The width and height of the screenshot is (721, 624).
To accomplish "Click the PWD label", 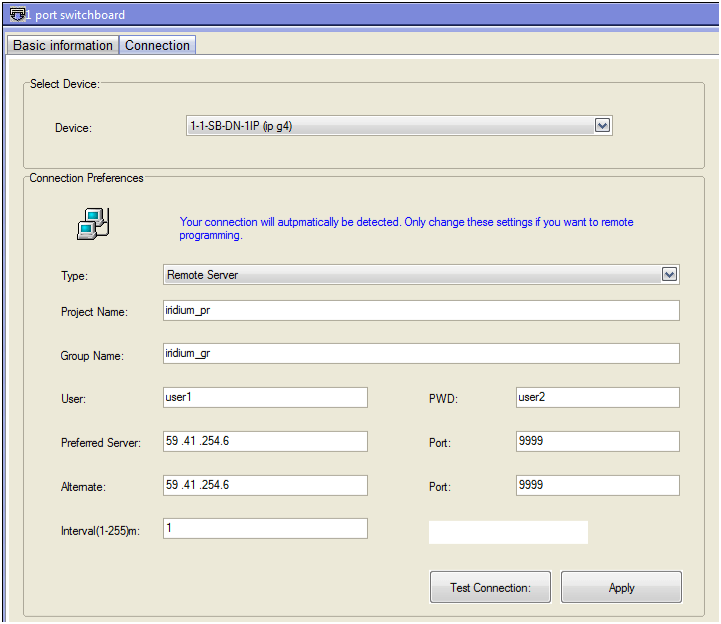I will coord(443,399).
